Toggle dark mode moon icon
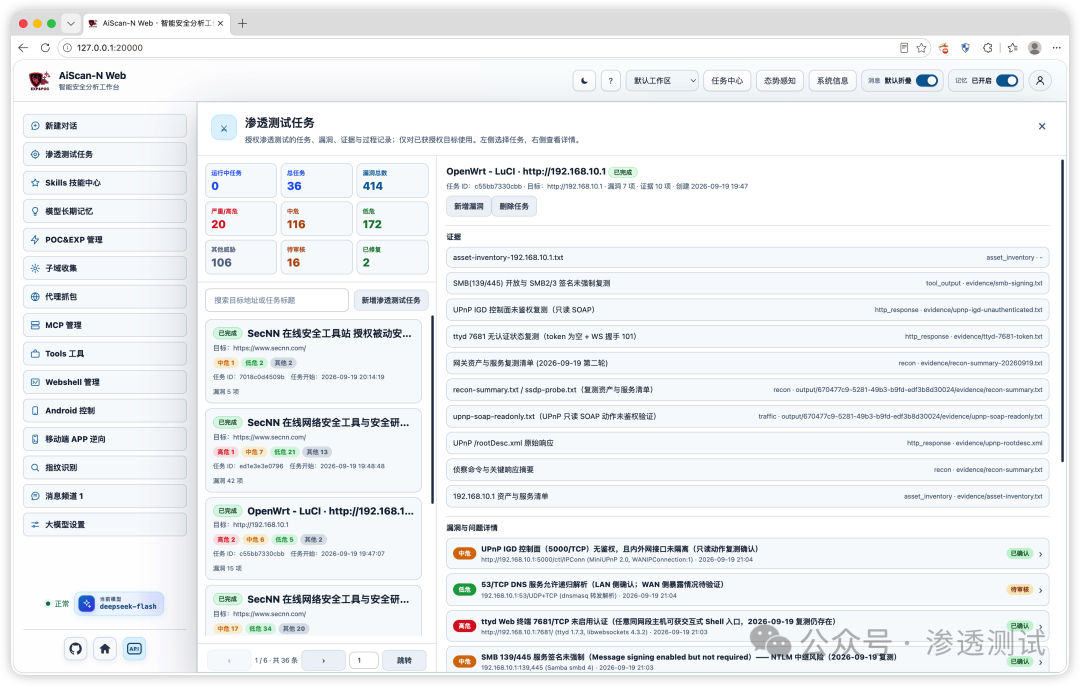1080x686 pixels. pos(584,81)
